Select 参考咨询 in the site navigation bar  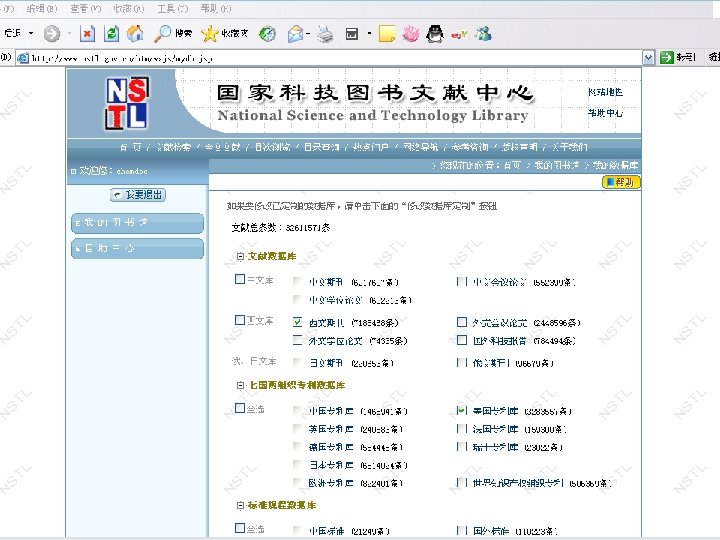click(470, 147)
